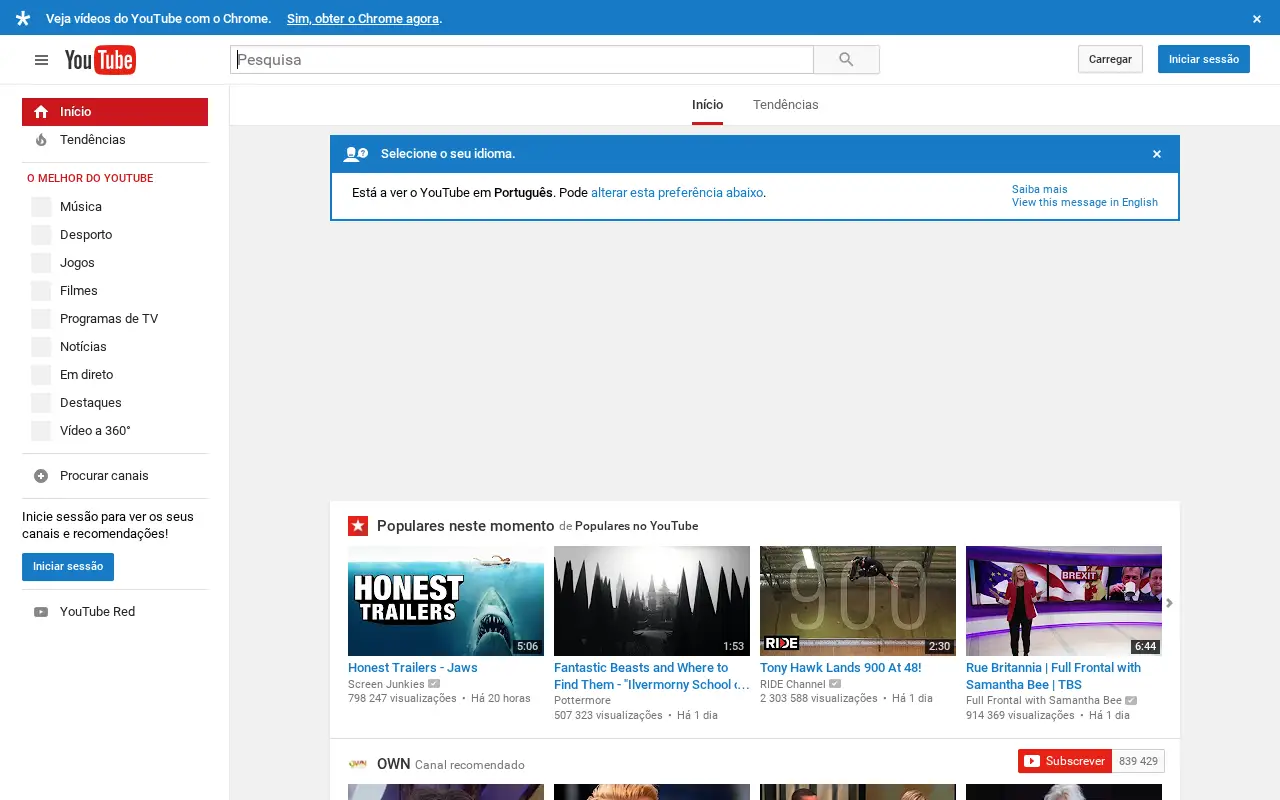
Task: Click the Tendências flame icon
Action: tap(41, 140)
